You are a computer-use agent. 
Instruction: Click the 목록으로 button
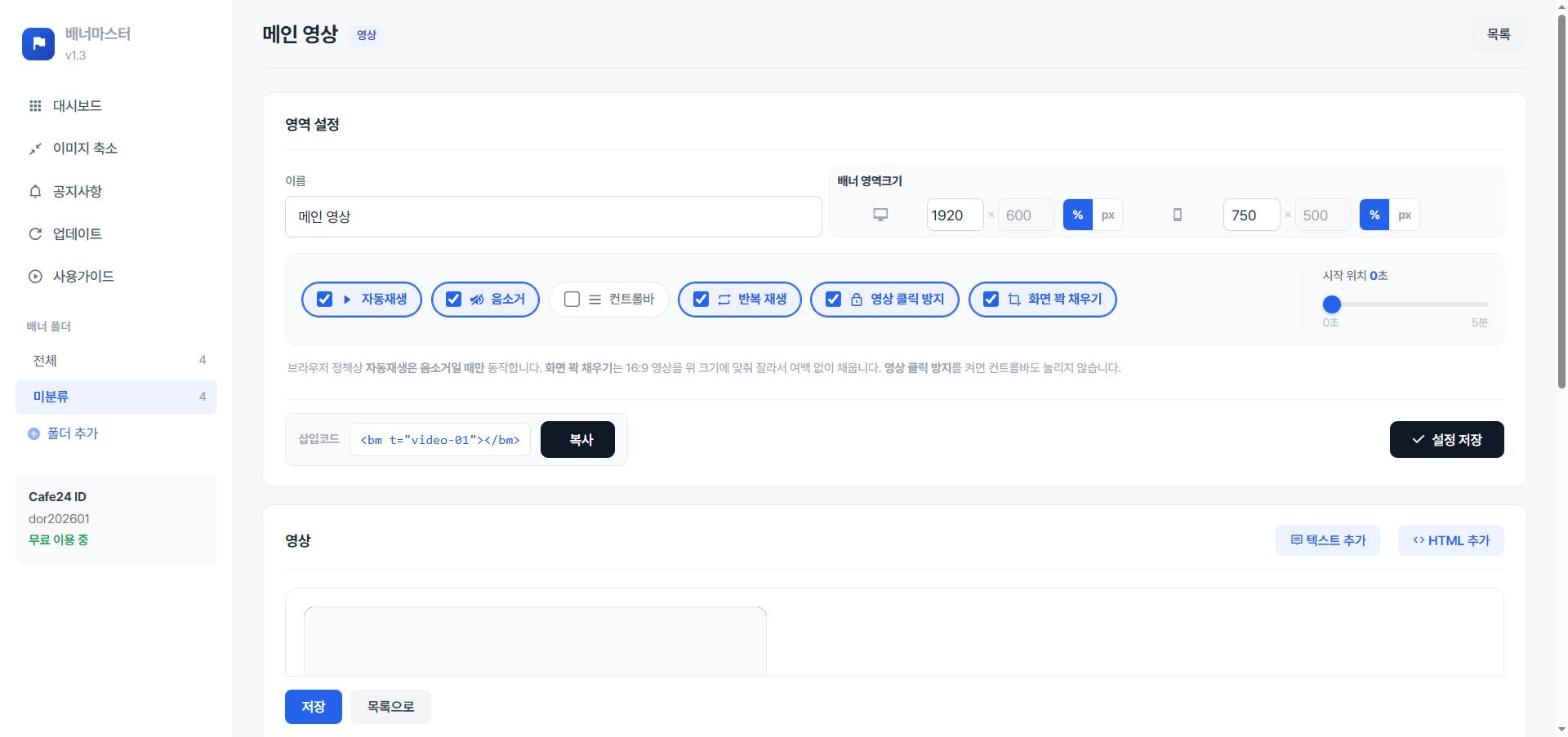(390, 707)
